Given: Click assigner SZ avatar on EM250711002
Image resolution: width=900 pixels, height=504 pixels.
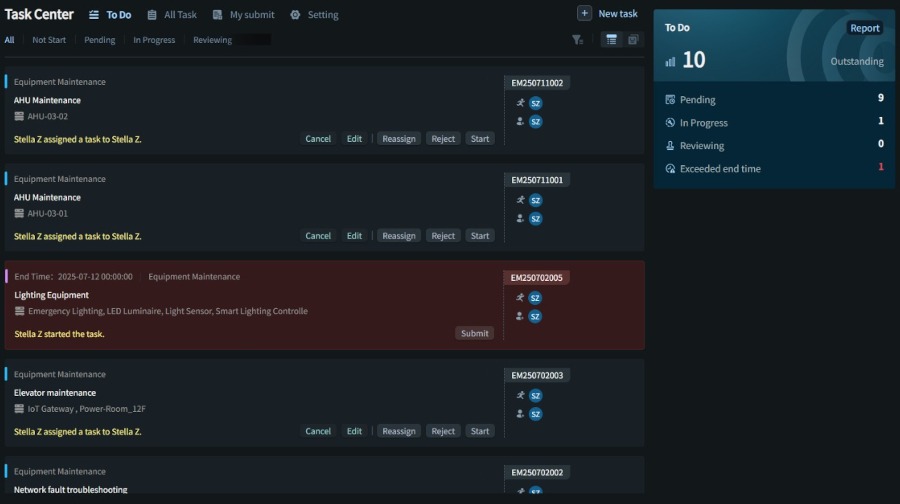Looking at the screenshot, I should tap(536, 103).
